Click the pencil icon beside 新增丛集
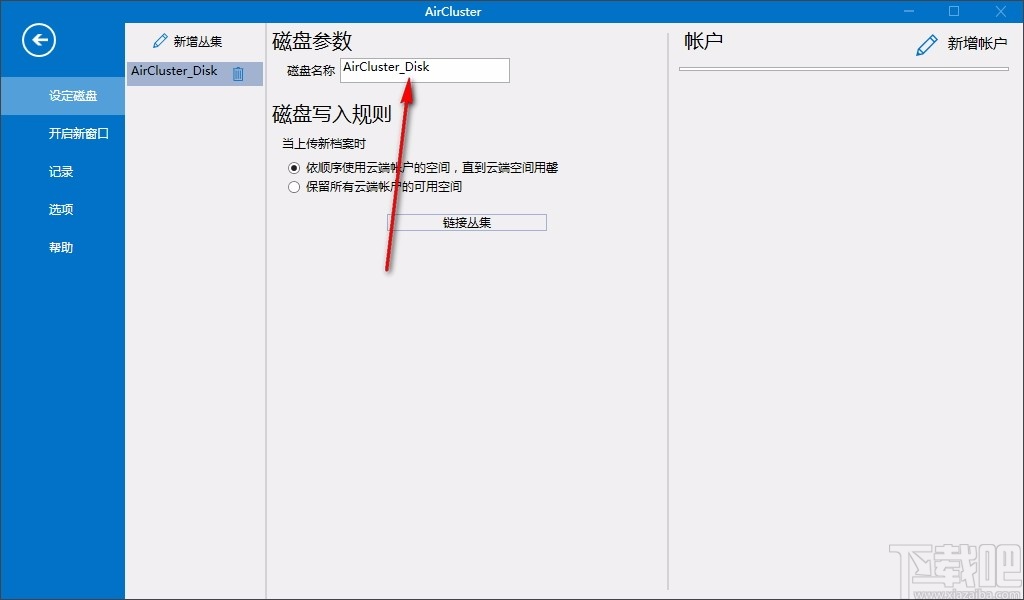This screenshot has width=1024, height=600. point(160,40)
